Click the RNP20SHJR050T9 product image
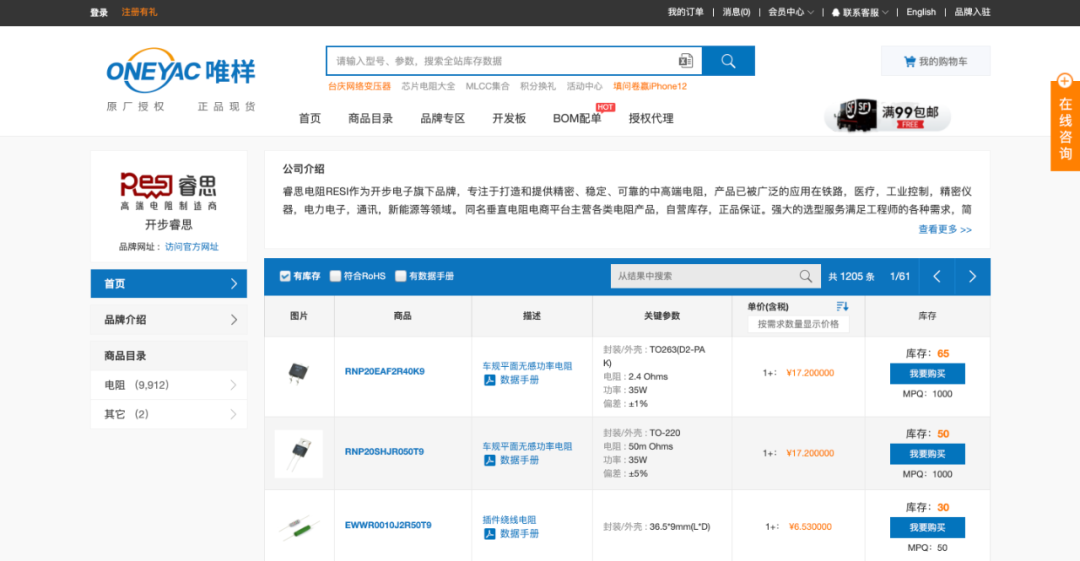 [298, 453]
